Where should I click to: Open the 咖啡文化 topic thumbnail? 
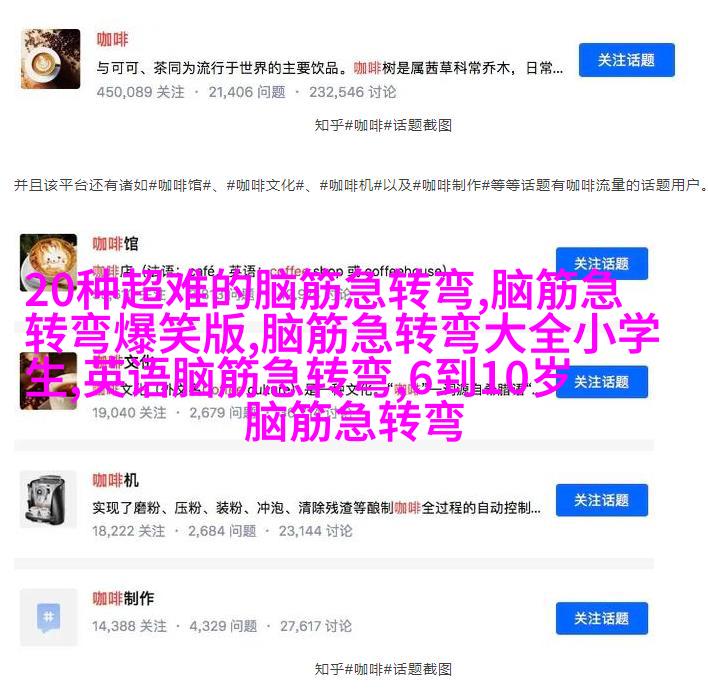(48, 381)
